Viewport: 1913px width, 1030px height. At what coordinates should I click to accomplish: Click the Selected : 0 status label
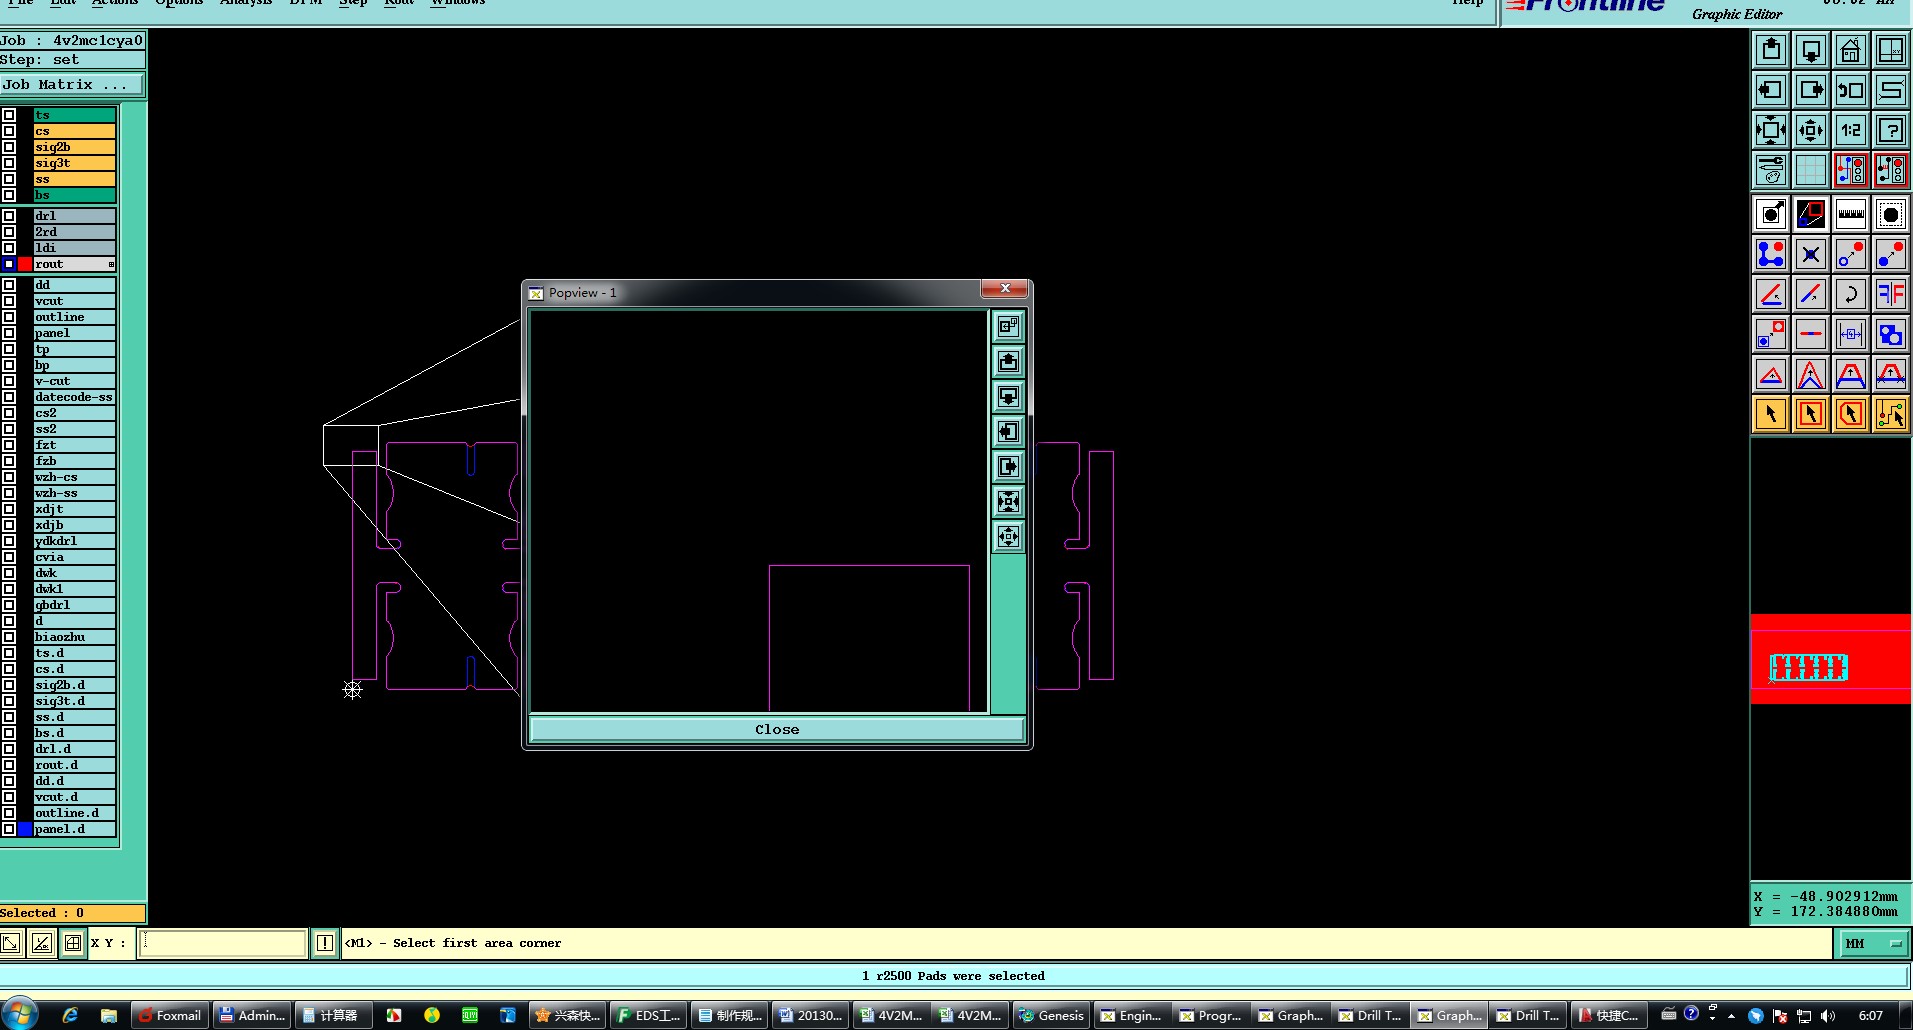tap(72, 913)
